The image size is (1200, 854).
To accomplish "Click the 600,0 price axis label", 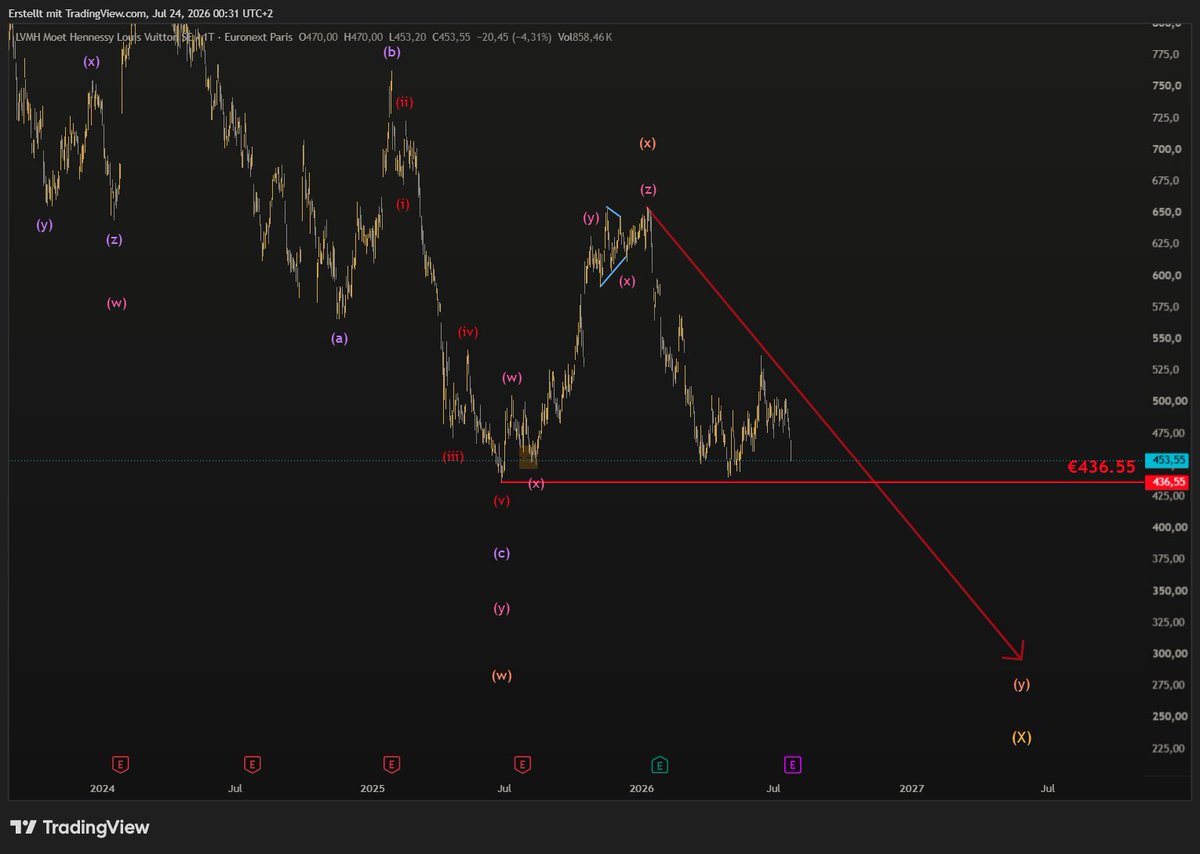I will tap(1165, 275).
